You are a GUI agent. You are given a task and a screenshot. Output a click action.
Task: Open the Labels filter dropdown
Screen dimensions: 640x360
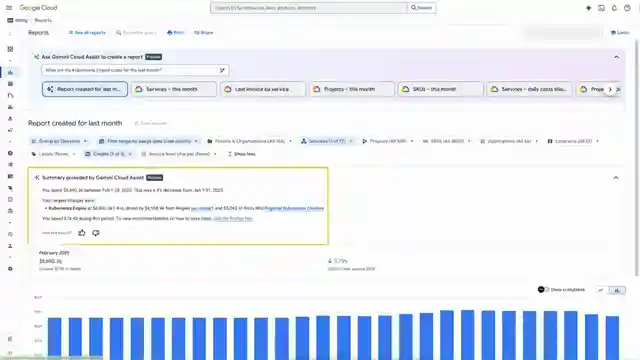pyautogui.click(x=53, y=154)
